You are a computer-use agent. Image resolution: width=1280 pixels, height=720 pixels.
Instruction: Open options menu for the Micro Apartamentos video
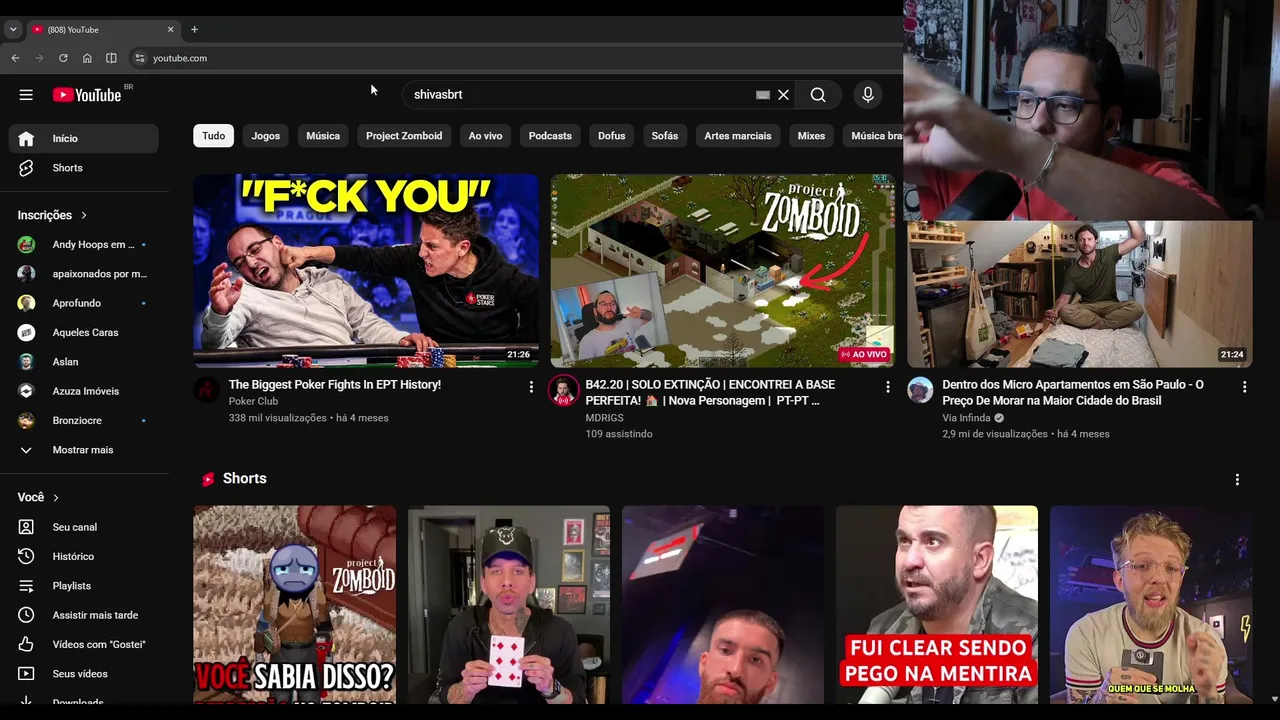[x=1245, y=387]
